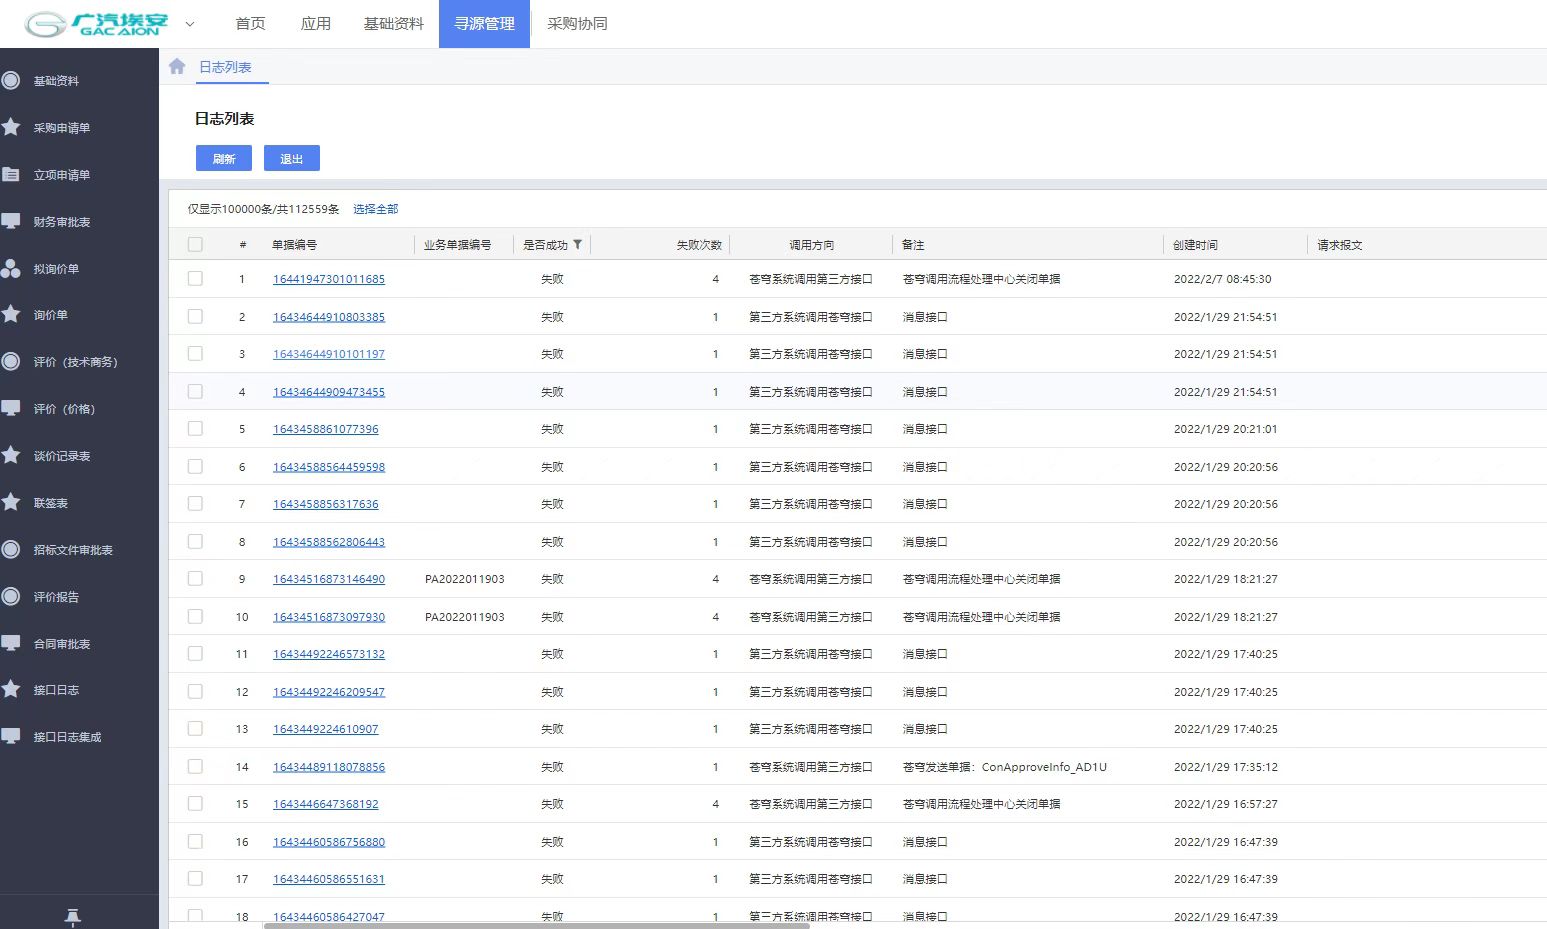Click the 拟询价单 sidebar icon

pos(11,268)
